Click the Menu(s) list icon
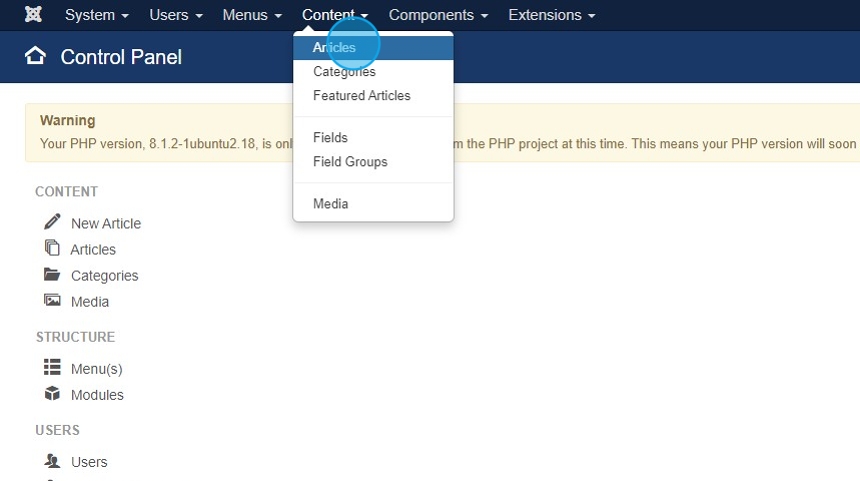 coord(52,367)
